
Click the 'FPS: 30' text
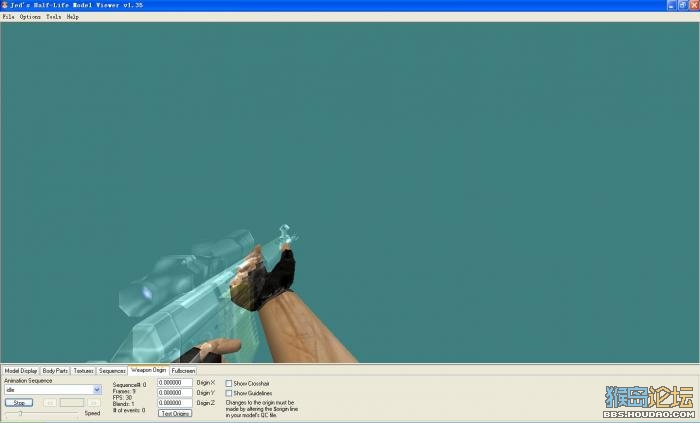tap(122, 398)
